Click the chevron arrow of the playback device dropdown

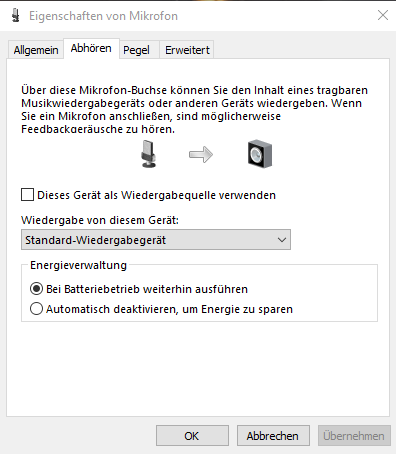pos(282,240)
